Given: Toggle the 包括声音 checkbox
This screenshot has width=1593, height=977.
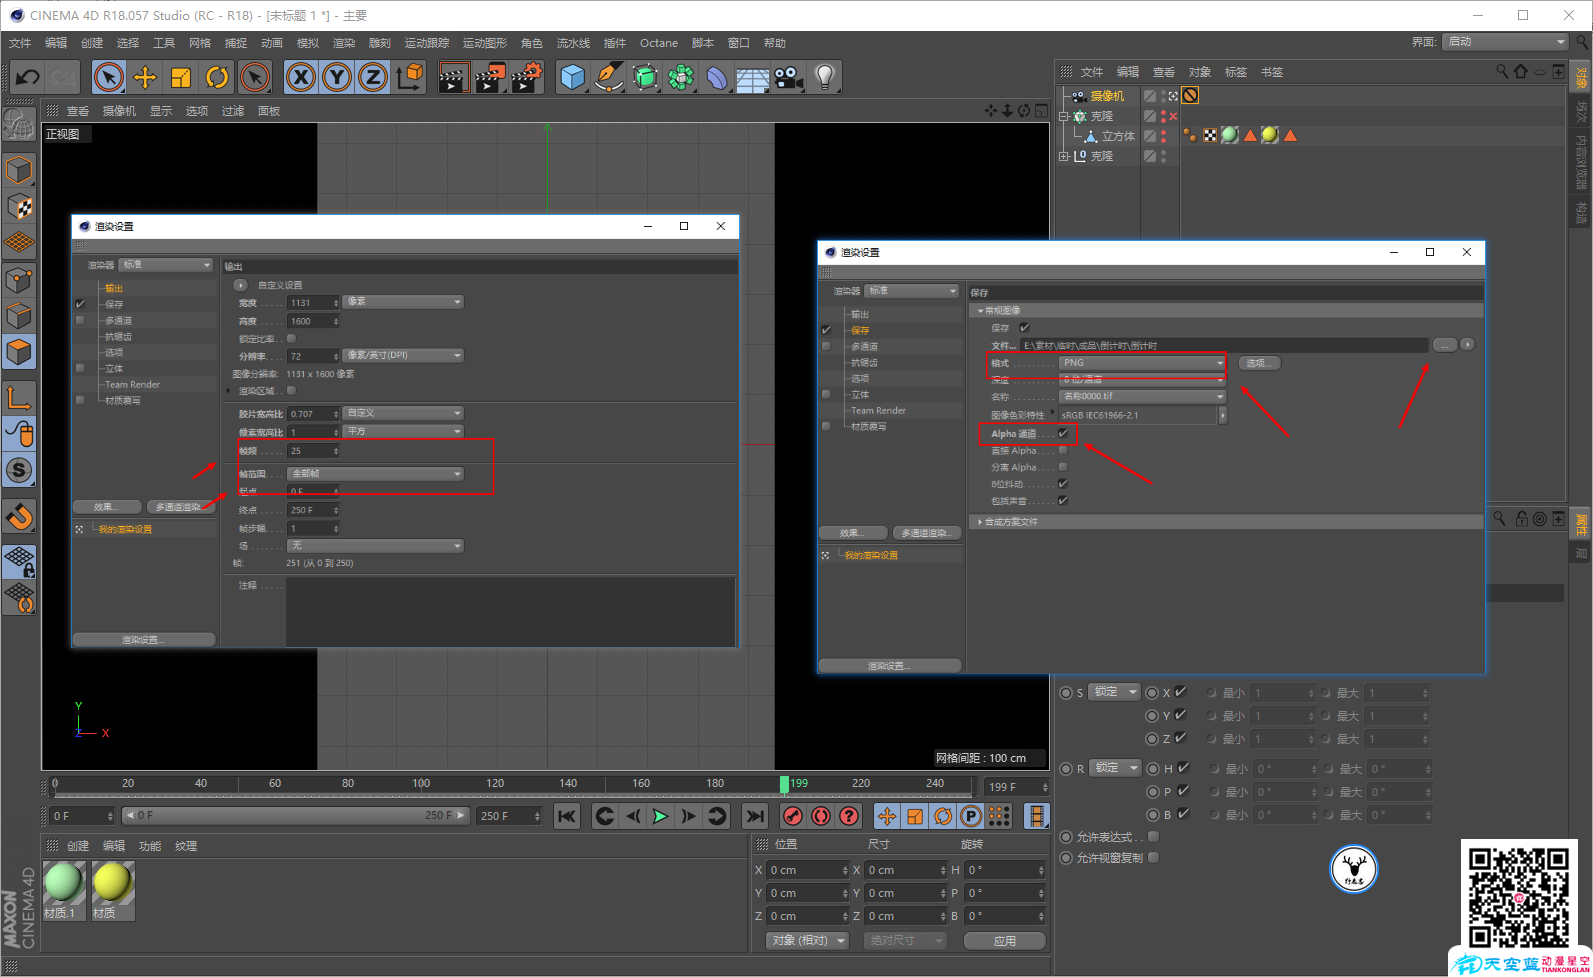Looking at the screenshot, I should click(1063, 501).
